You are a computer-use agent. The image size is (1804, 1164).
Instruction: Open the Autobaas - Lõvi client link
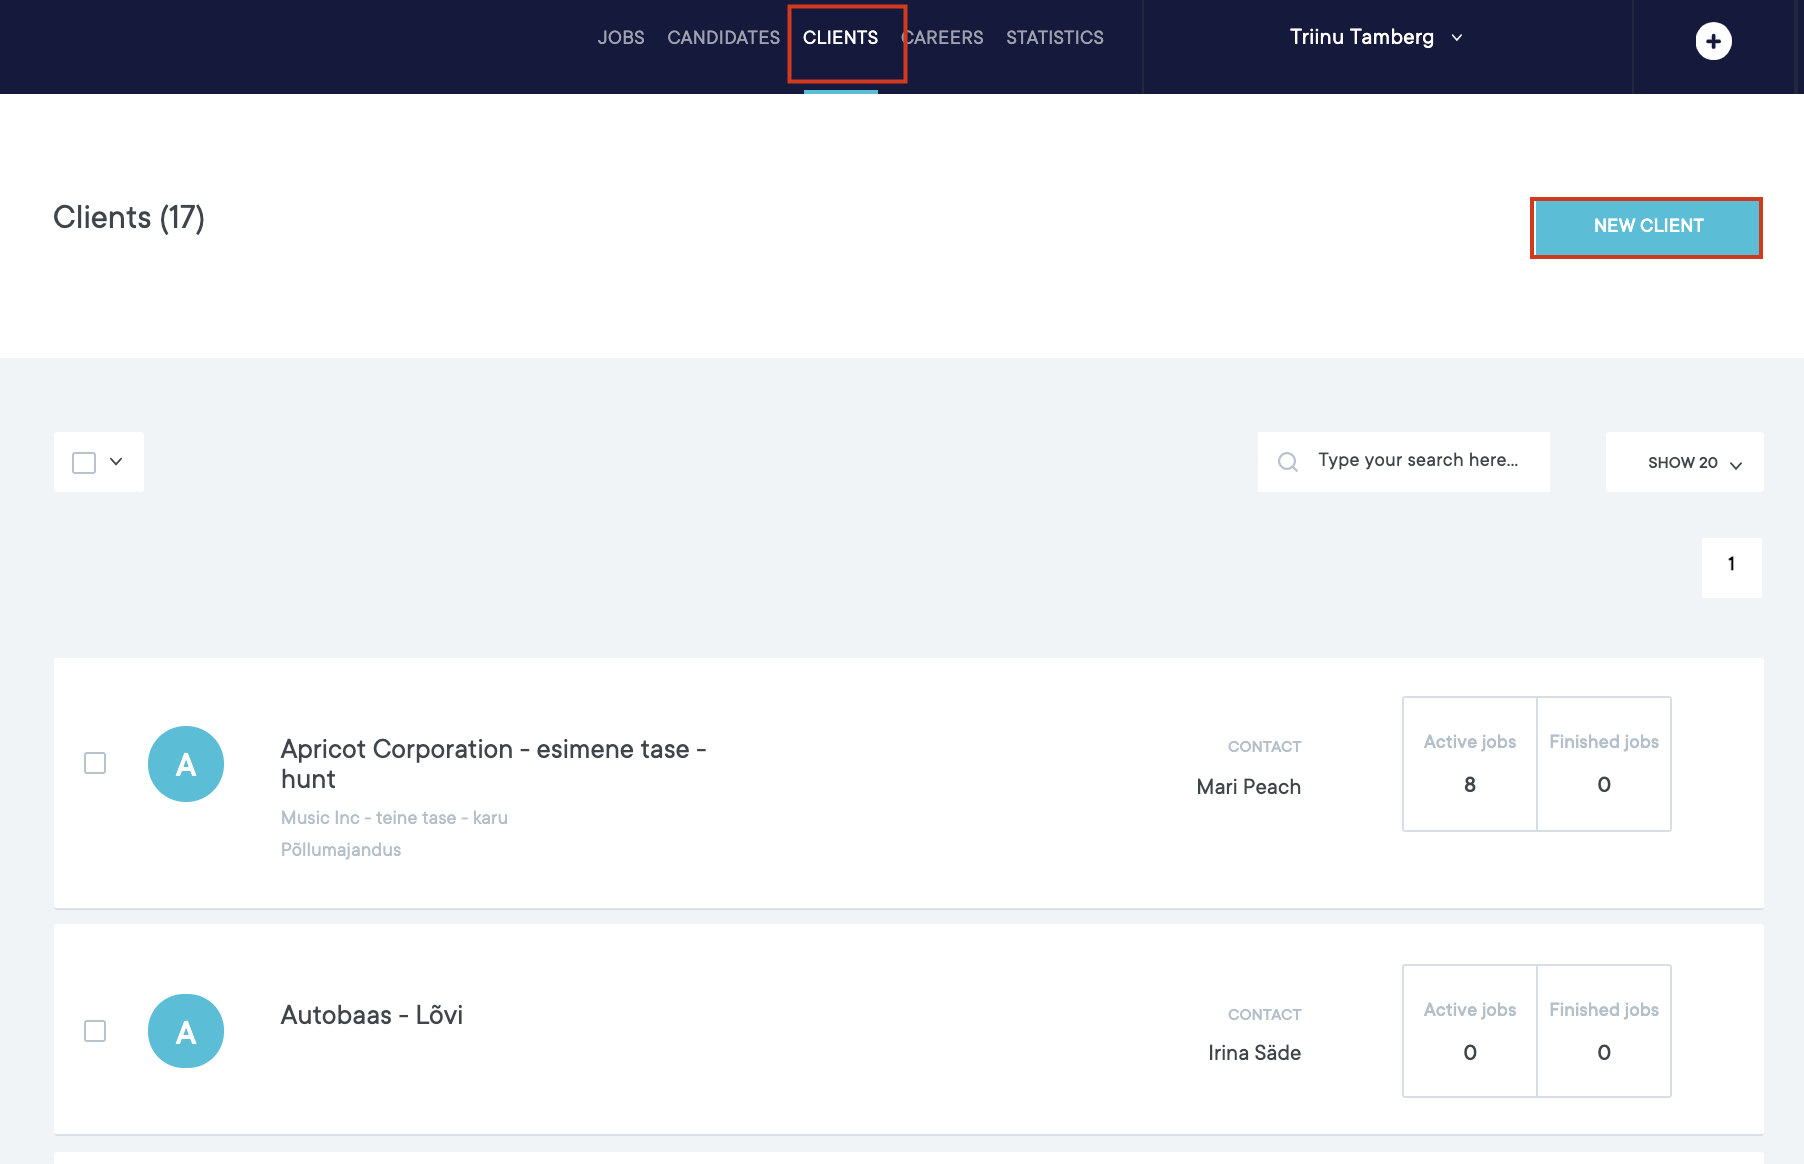click(371, 1015)
